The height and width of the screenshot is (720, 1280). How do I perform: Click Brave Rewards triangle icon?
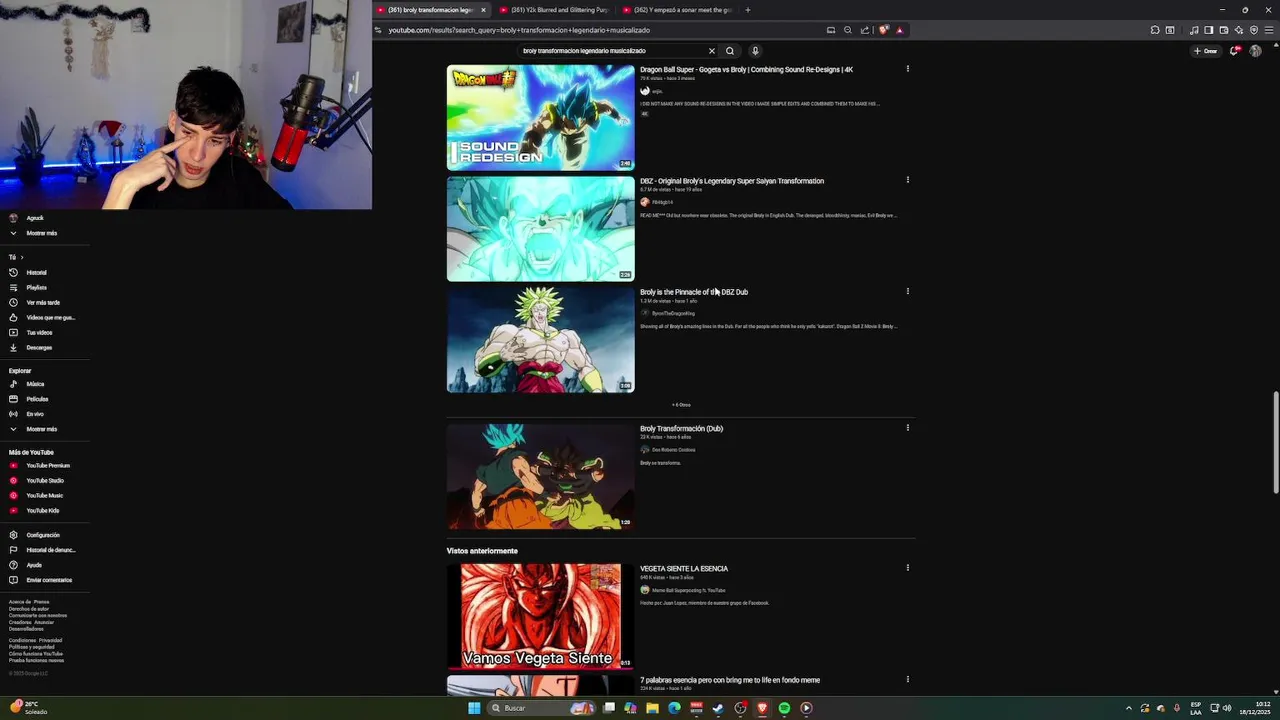[899, 30]
